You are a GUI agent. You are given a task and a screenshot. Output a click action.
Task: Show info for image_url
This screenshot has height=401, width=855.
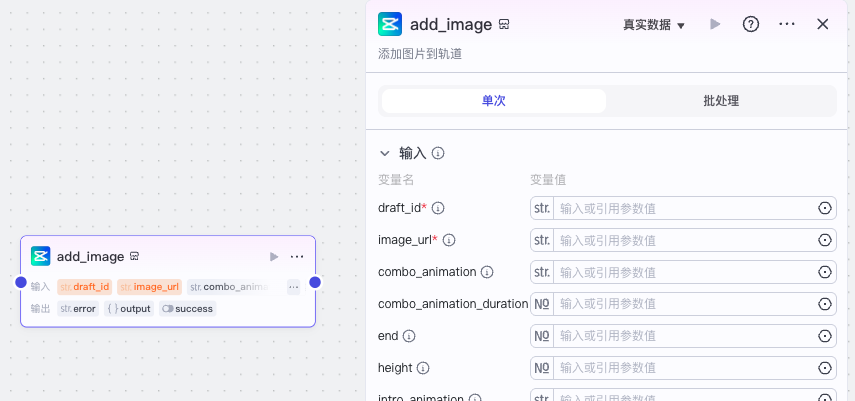pyautogui.click(x=449, y=240)
